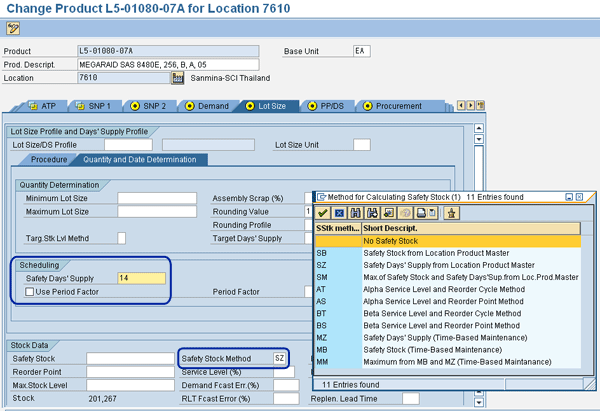The width and height of the screenshot is (600, 411).
Task: Switch to the Procedure subtab
Action: pyautogui.click(x=49, y=159)
